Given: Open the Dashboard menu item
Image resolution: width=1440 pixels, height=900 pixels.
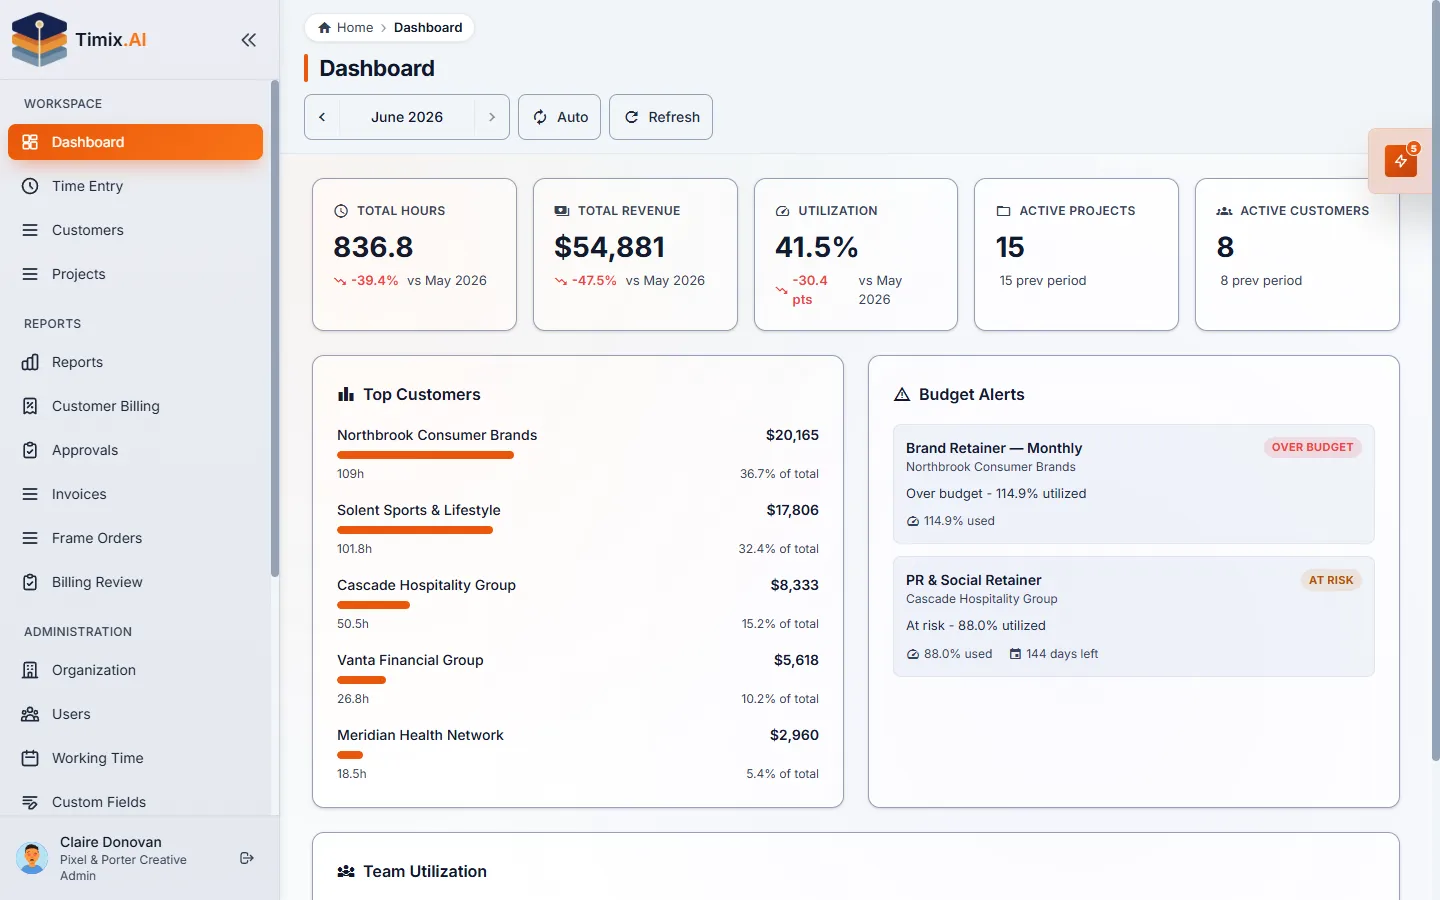Looking at the screenshot, I should (135, 142).
